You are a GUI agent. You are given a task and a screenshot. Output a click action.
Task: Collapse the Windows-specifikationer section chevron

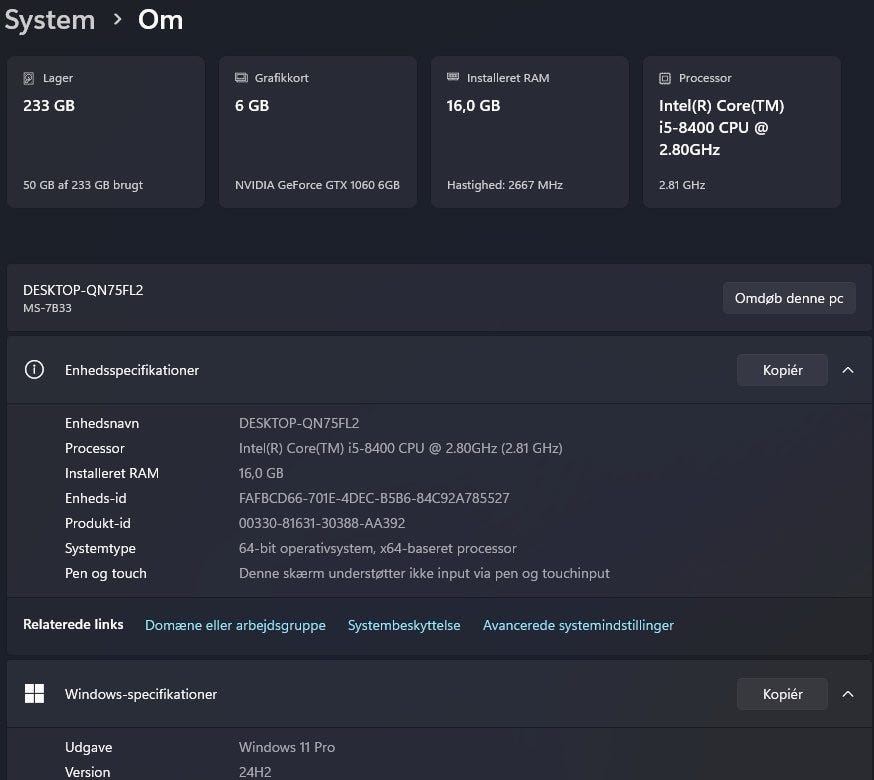(848, 694)
